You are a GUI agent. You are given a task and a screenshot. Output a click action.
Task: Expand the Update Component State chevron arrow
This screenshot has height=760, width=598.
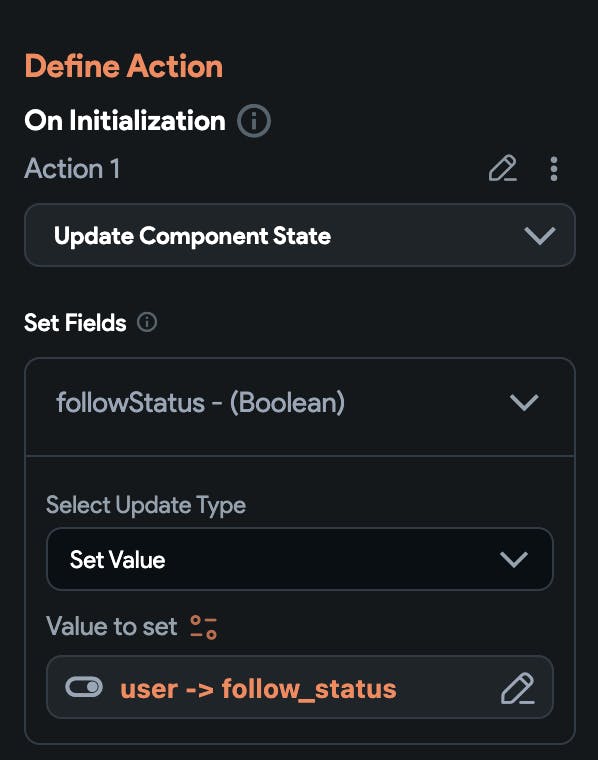point(539,236)
